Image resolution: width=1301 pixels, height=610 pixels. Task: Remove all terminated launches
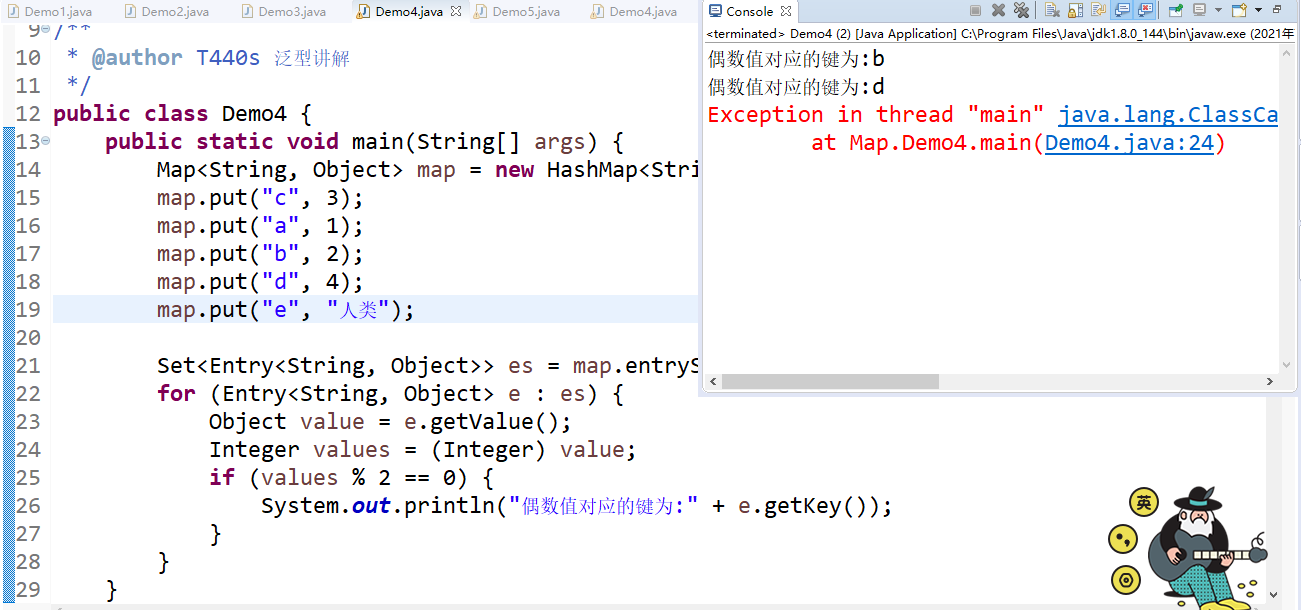coord(1021,10)
